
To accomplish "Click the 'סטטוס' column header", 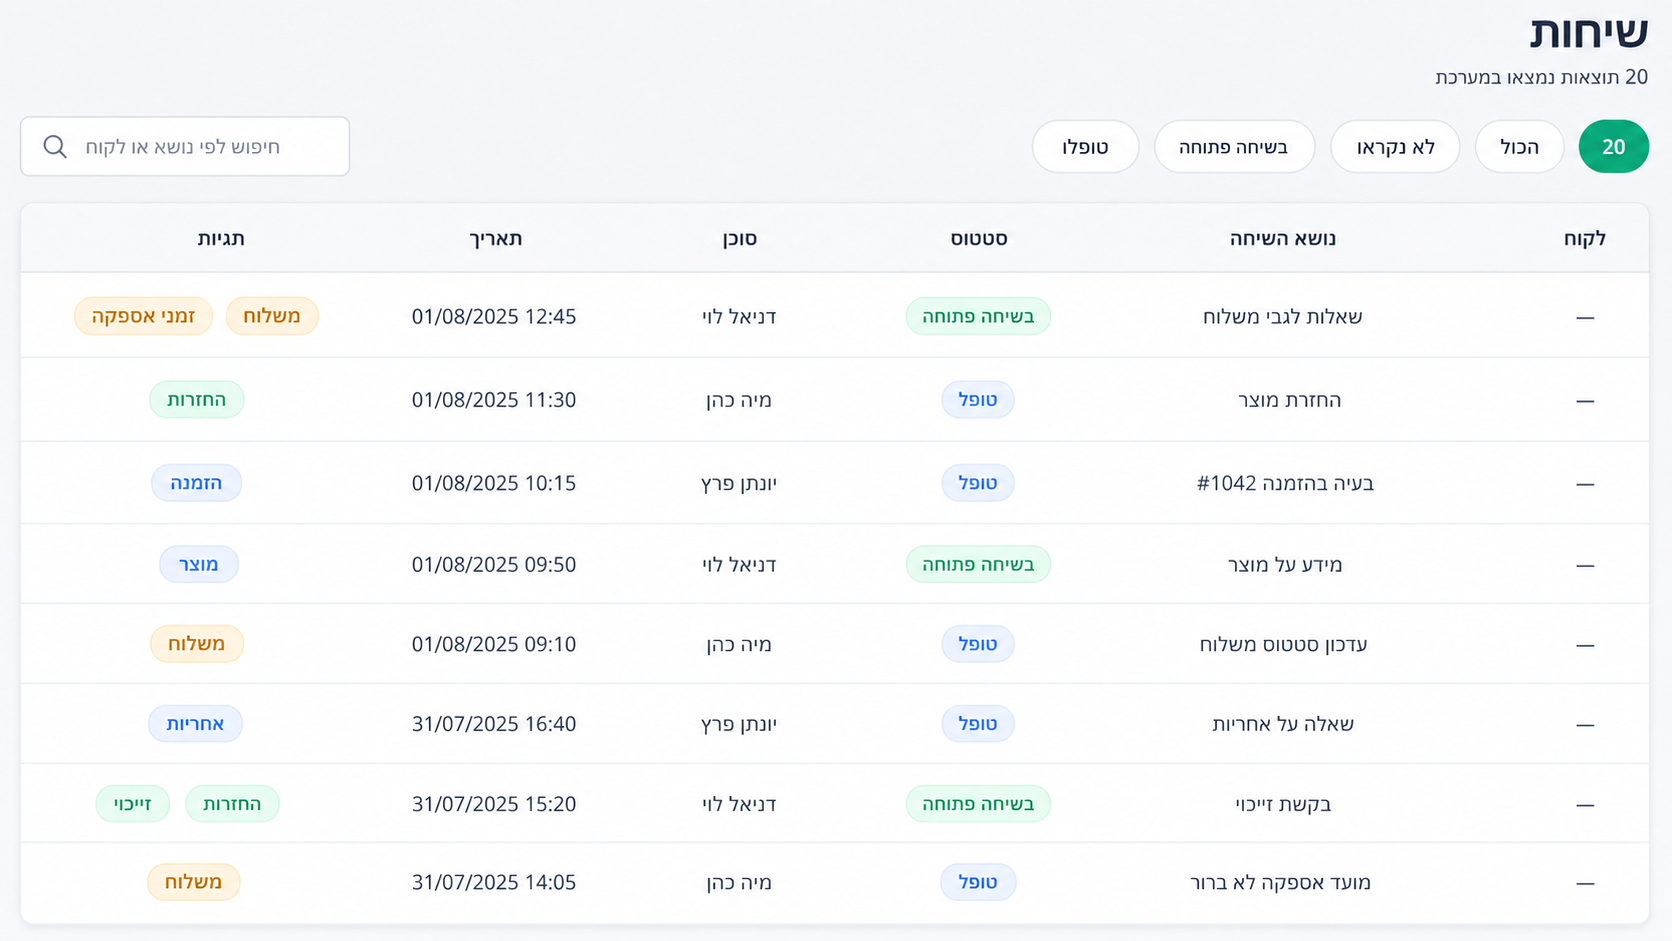I will click(978, 238).
